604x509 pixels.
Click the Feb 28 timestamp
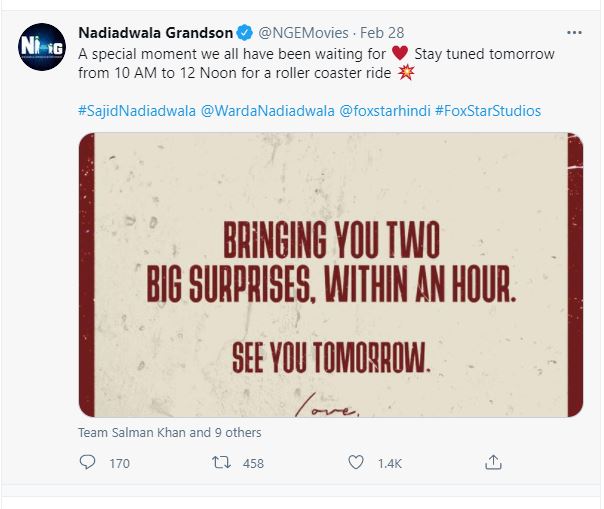pyautogui.click(x=382, y=33)
